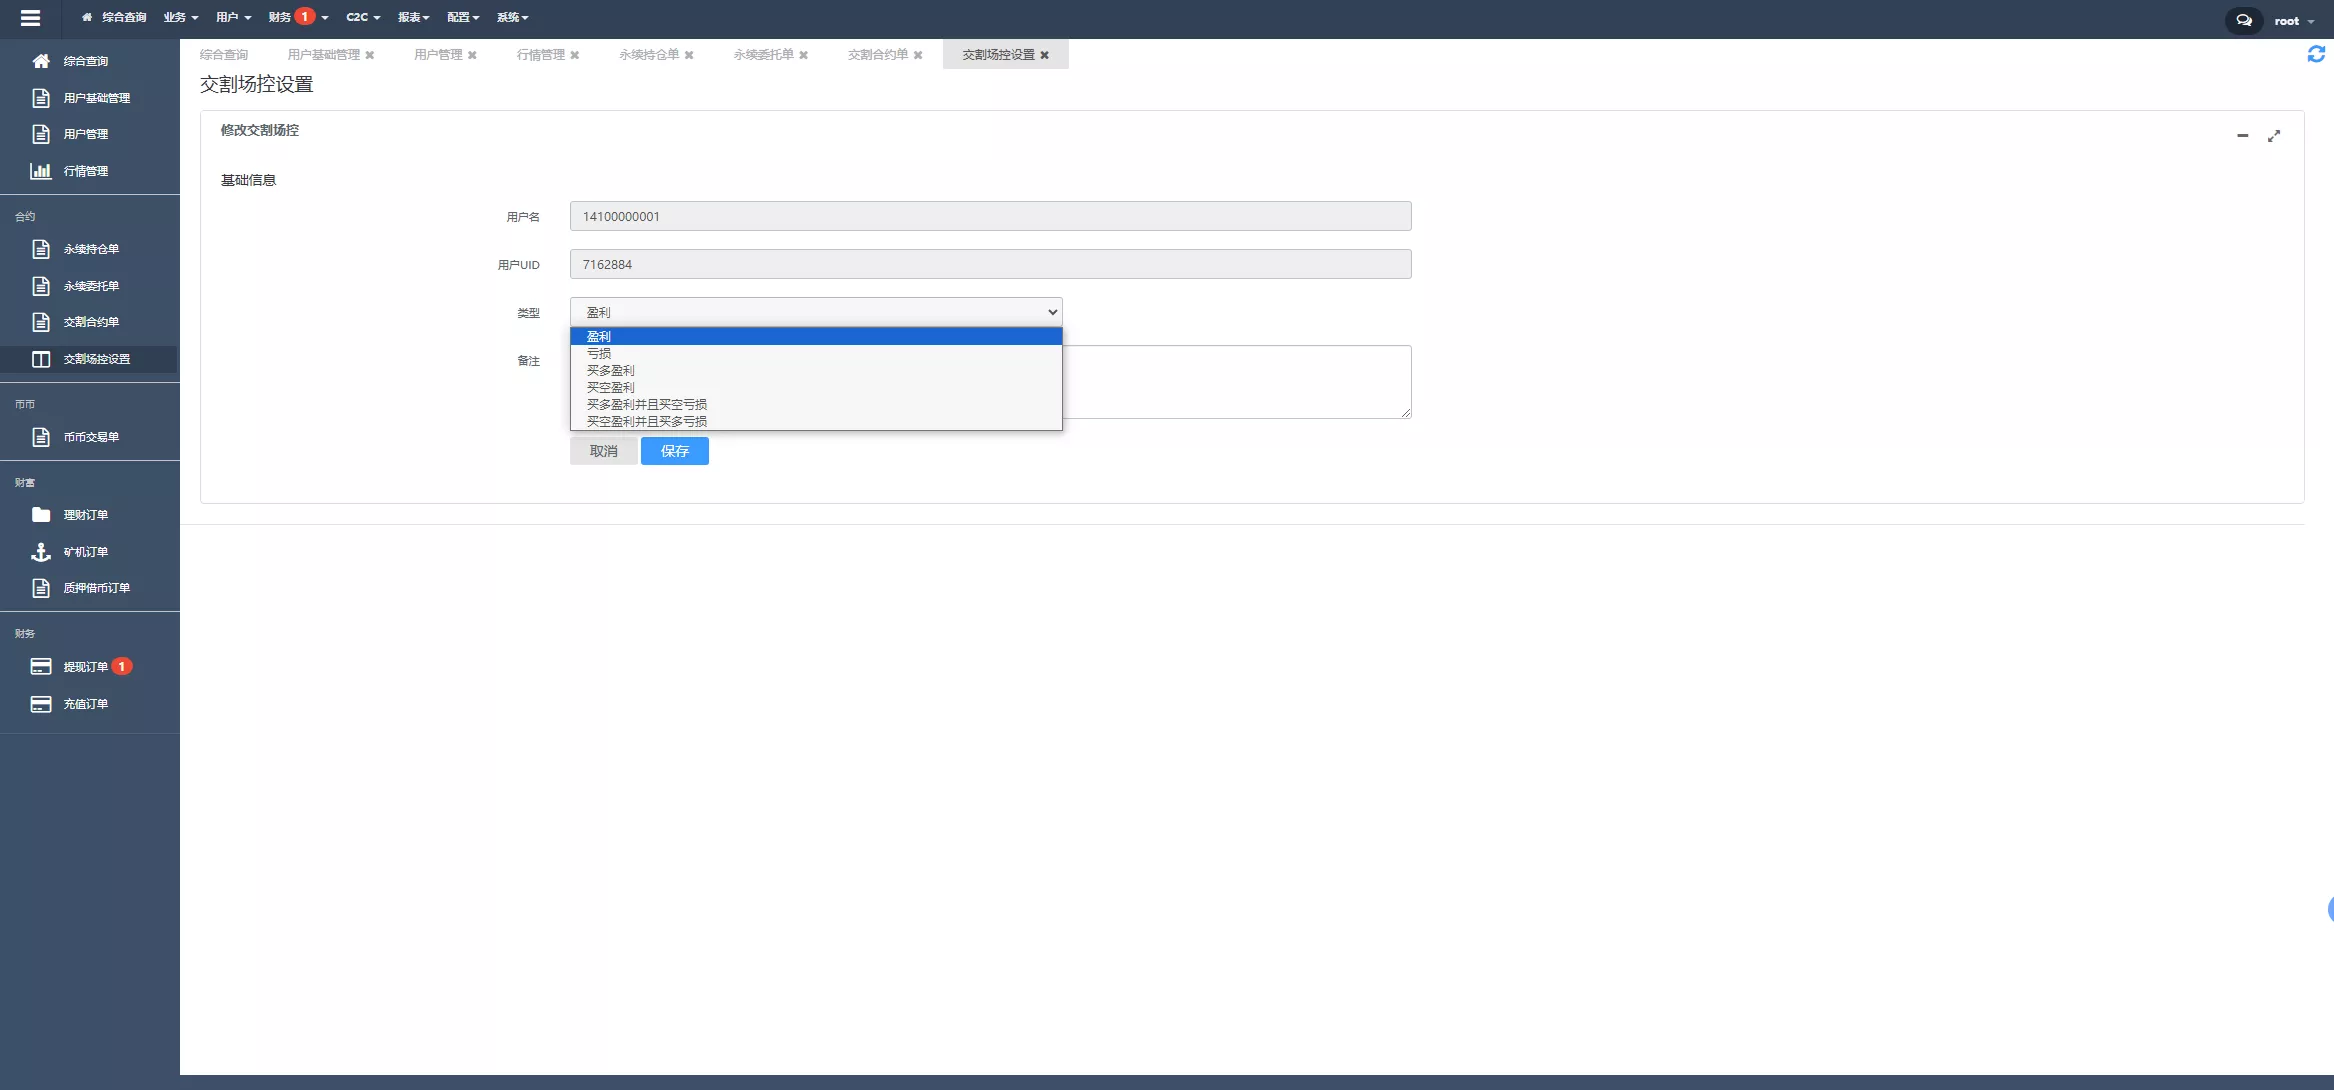Open the chat messages icon
2334x1090 pixels.
tap(2243, 20)
